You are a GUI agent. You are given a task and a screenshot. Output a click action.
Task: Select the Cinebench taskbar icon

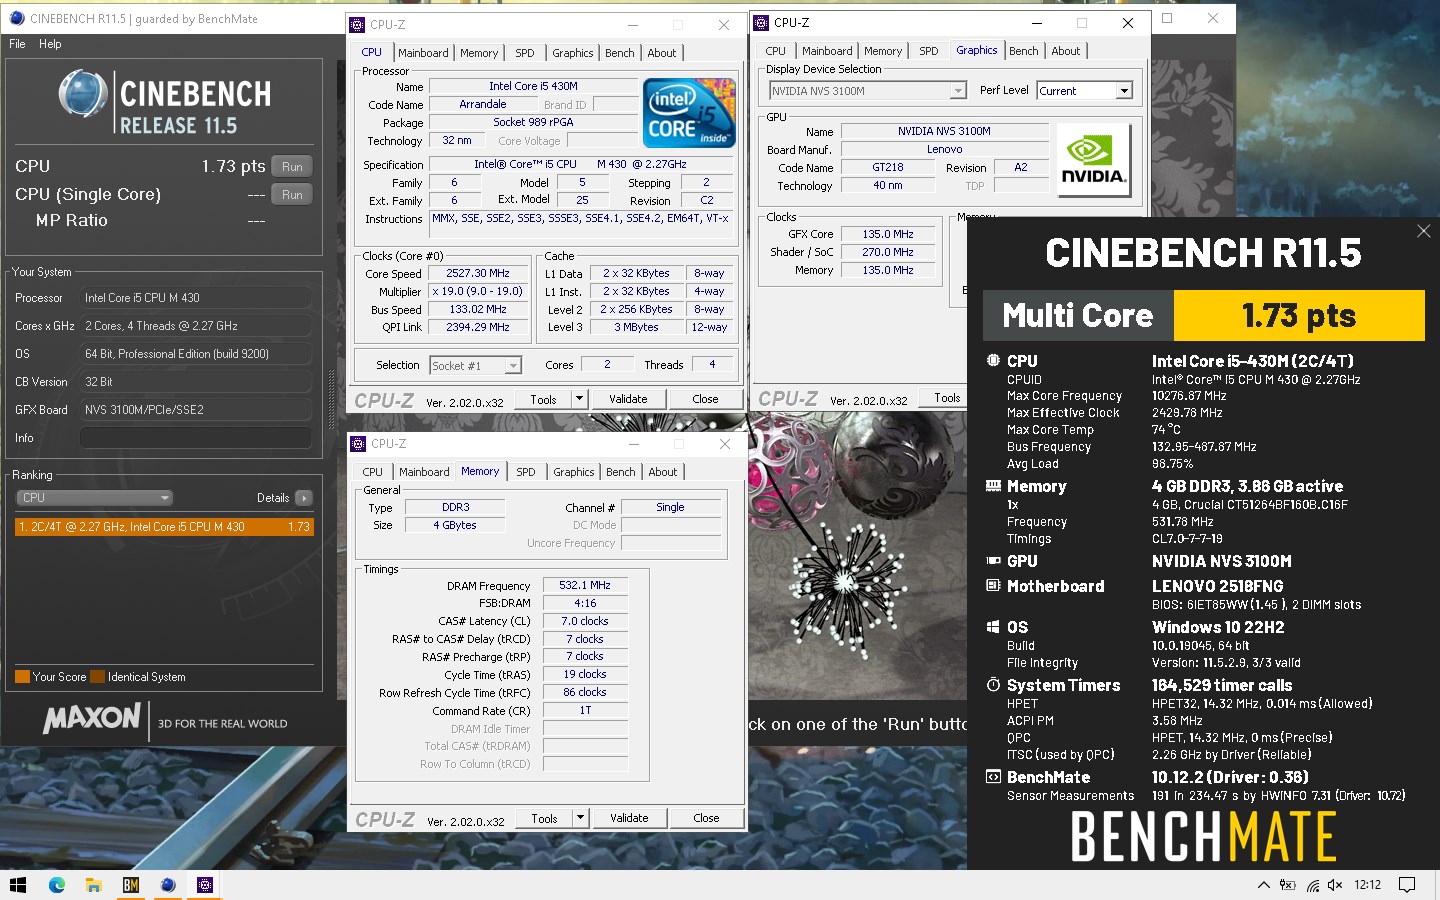[x=167, y=885]
